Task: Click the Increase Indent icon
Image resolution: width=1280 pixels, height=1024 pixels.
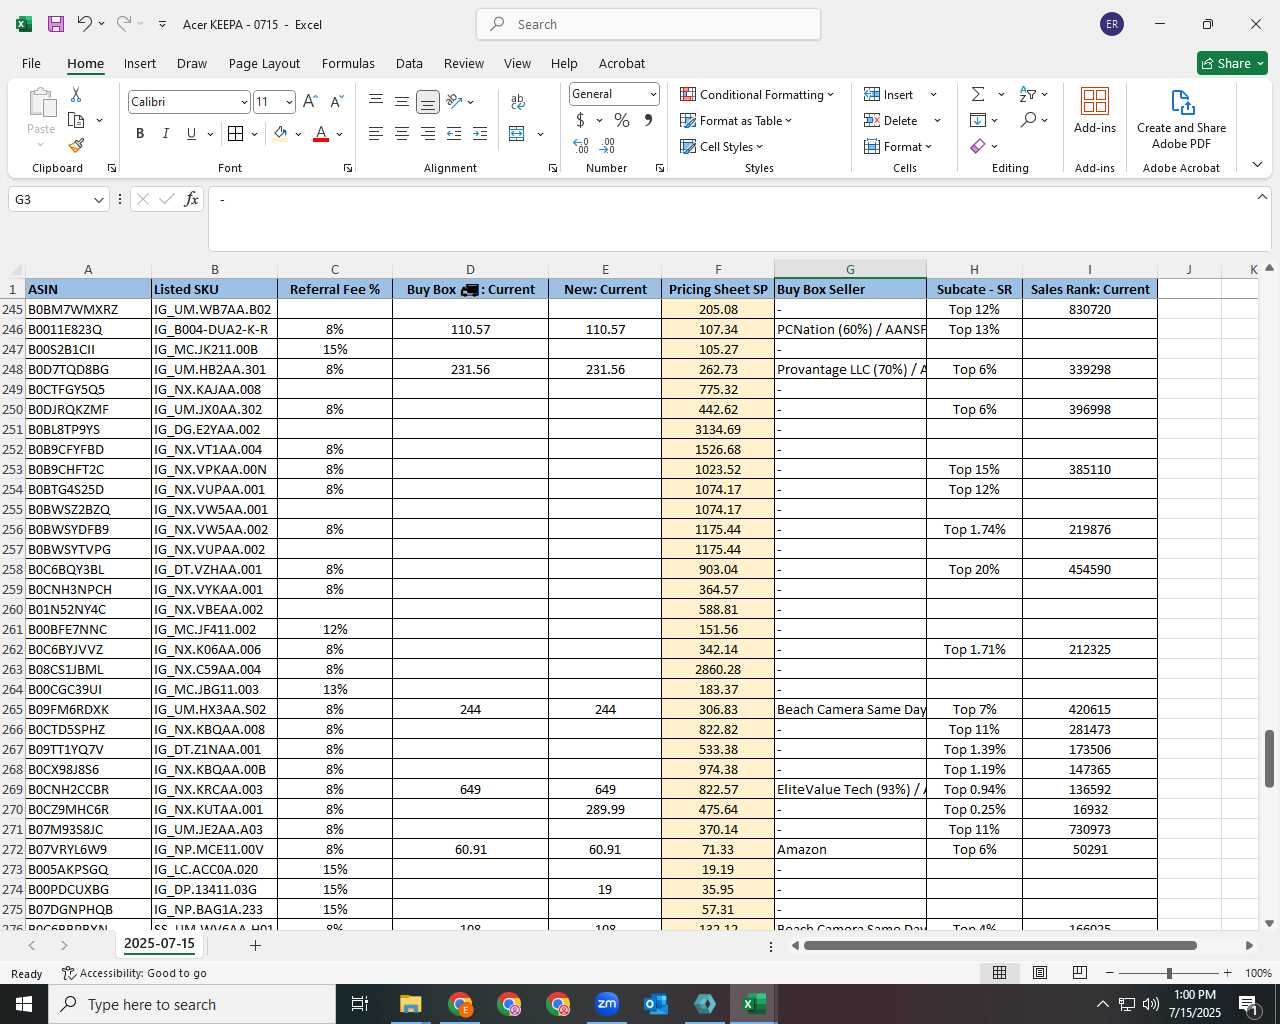Action: 480,133
